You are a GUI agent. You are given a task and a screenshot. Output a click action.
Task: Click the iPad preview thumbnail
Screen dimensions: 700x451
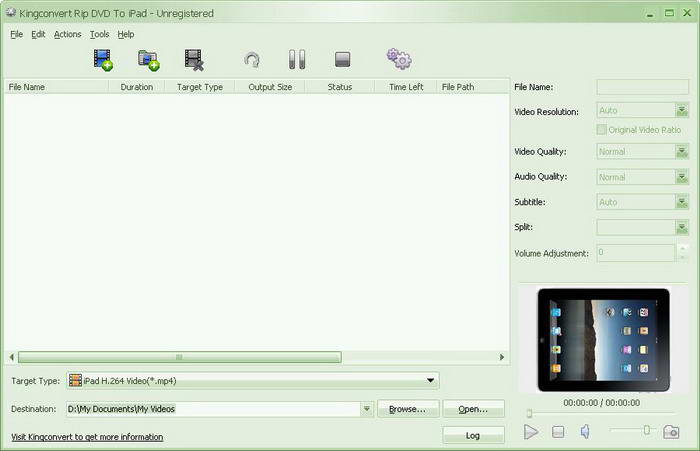coord(604,340)
